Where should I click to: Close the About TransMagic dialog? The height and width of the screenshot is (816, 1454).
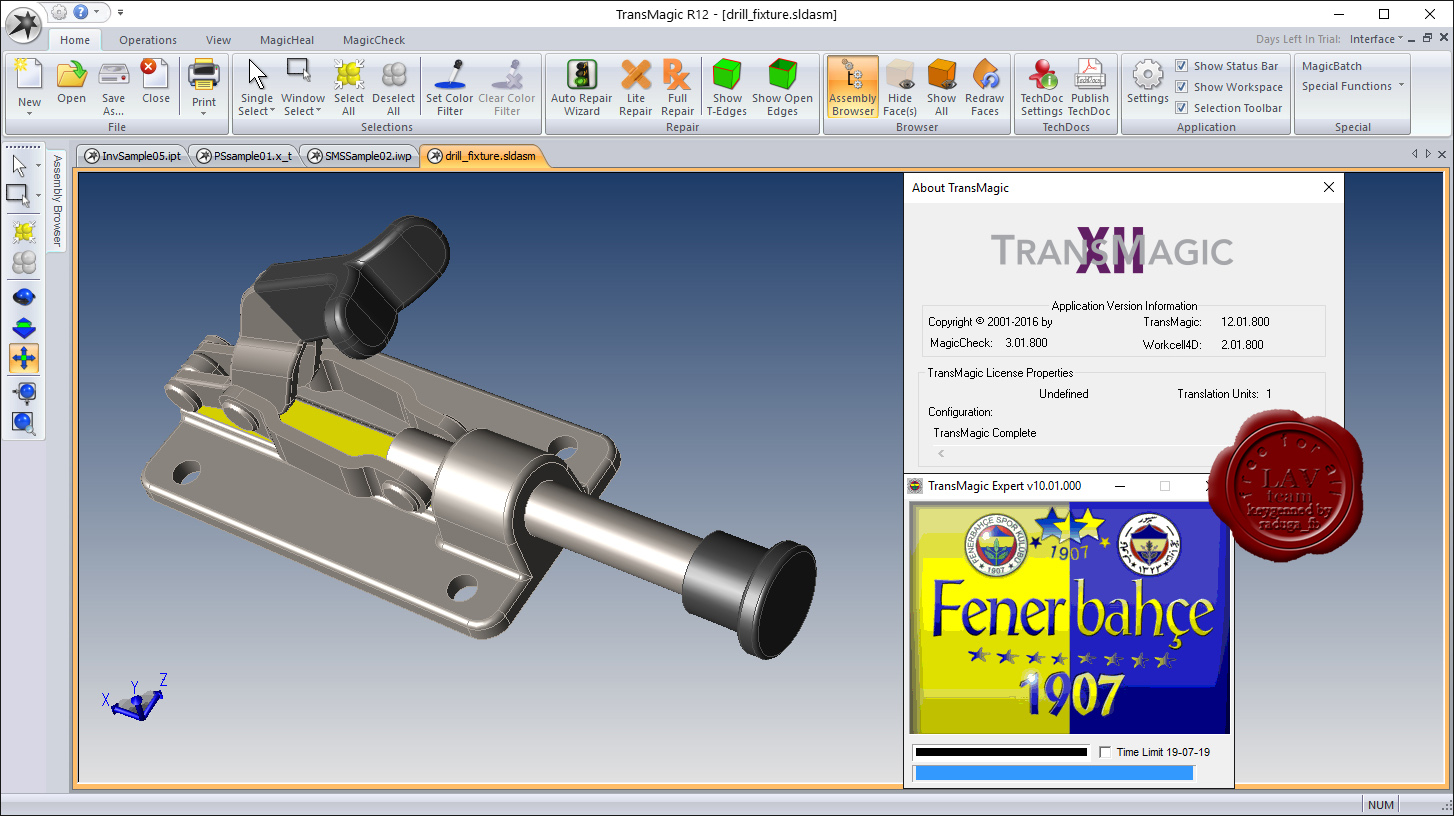click(x=1329, y=187)
